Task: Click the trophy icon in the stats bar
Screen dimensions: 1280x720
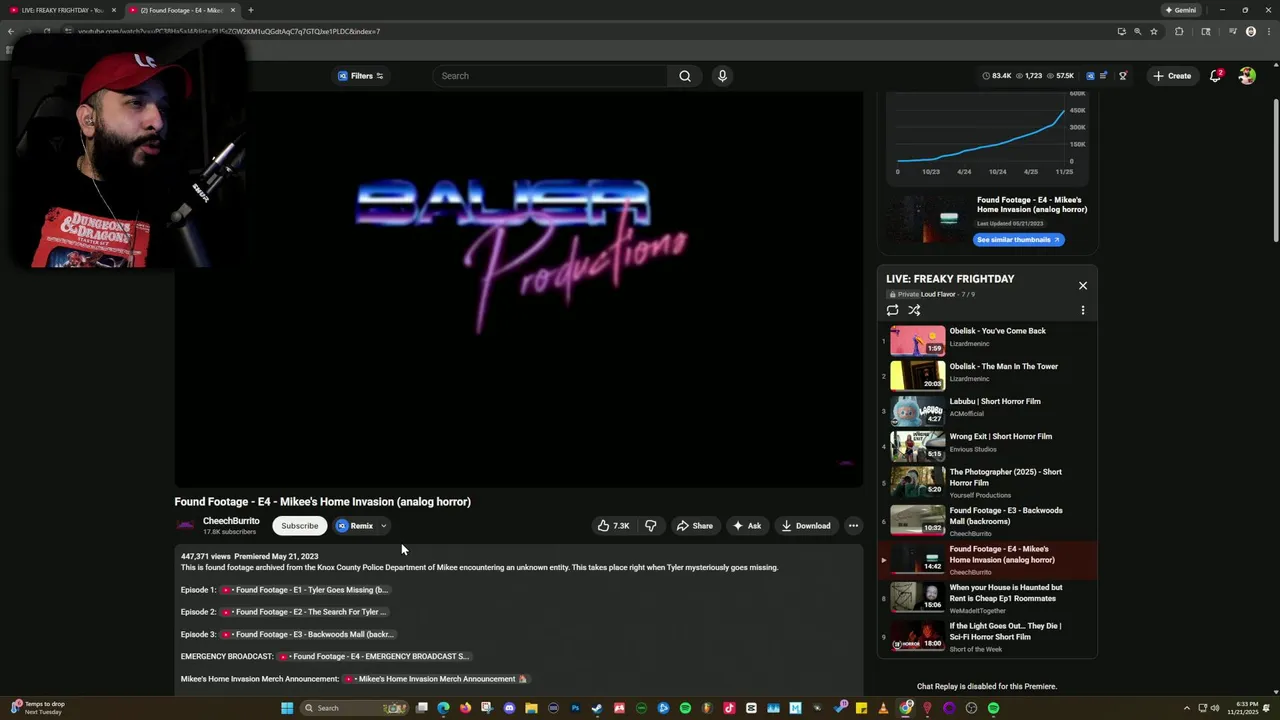Action: [1123, 76]
